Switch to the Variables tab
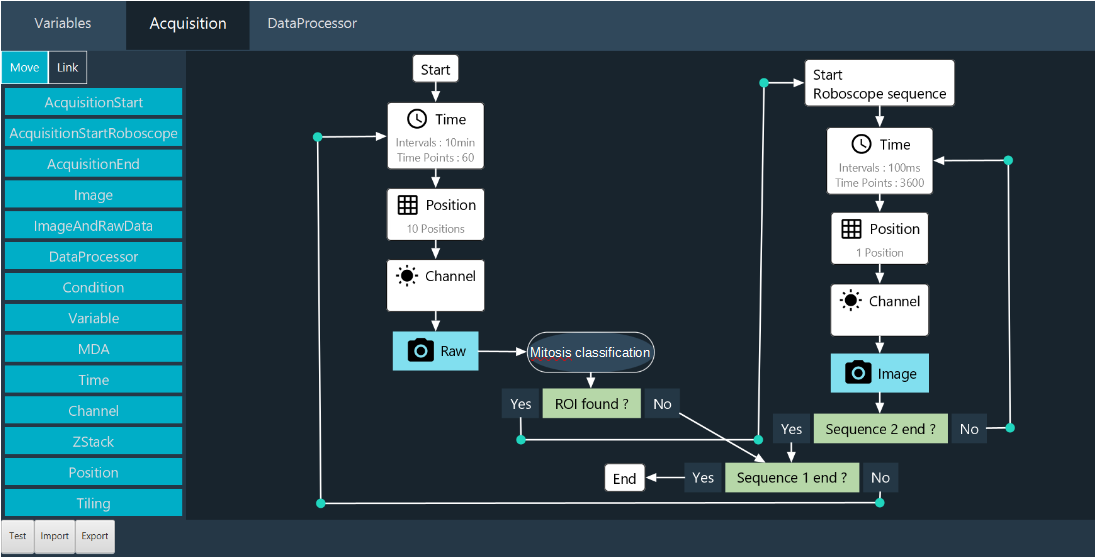The height and width of the screenshot is (557, 1095). coord(63,24)
